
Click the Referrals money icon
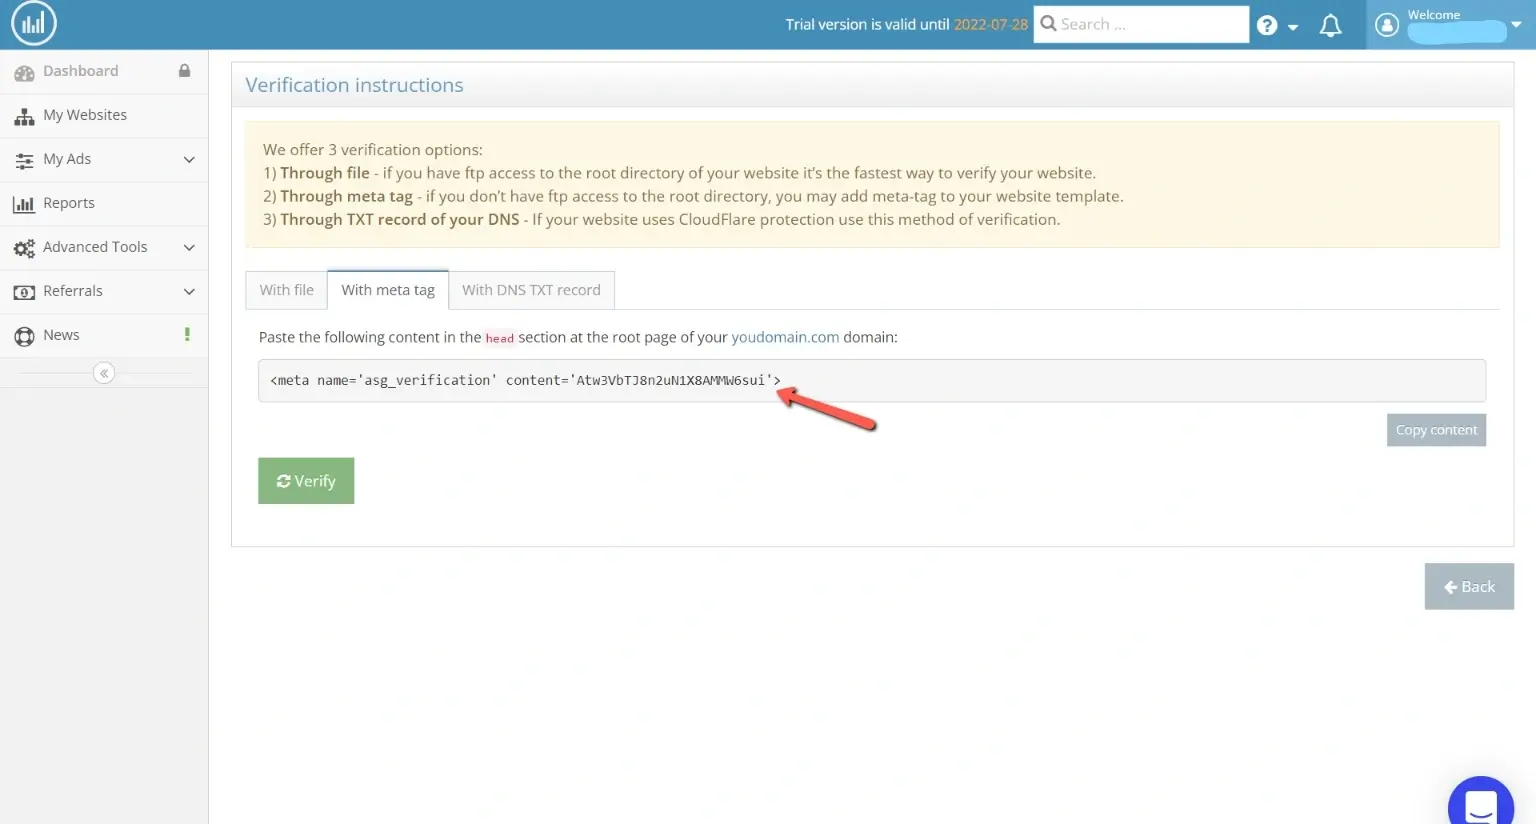coord(24,292)
